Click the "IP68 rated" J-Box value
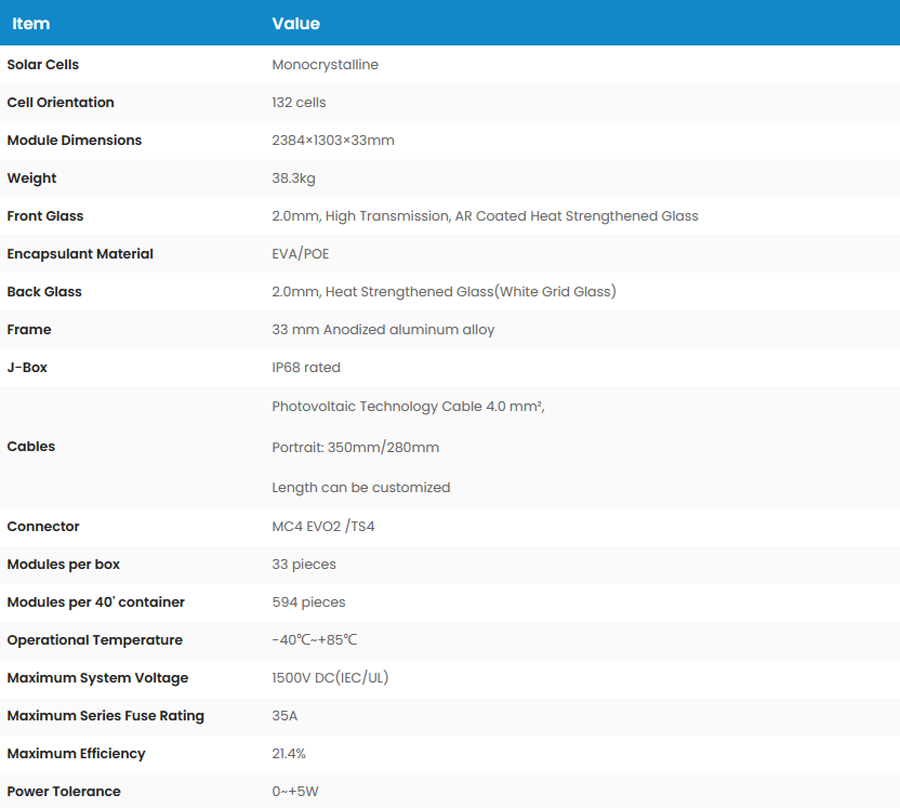Viewport: 900px width, 808px height. point(306,368)
